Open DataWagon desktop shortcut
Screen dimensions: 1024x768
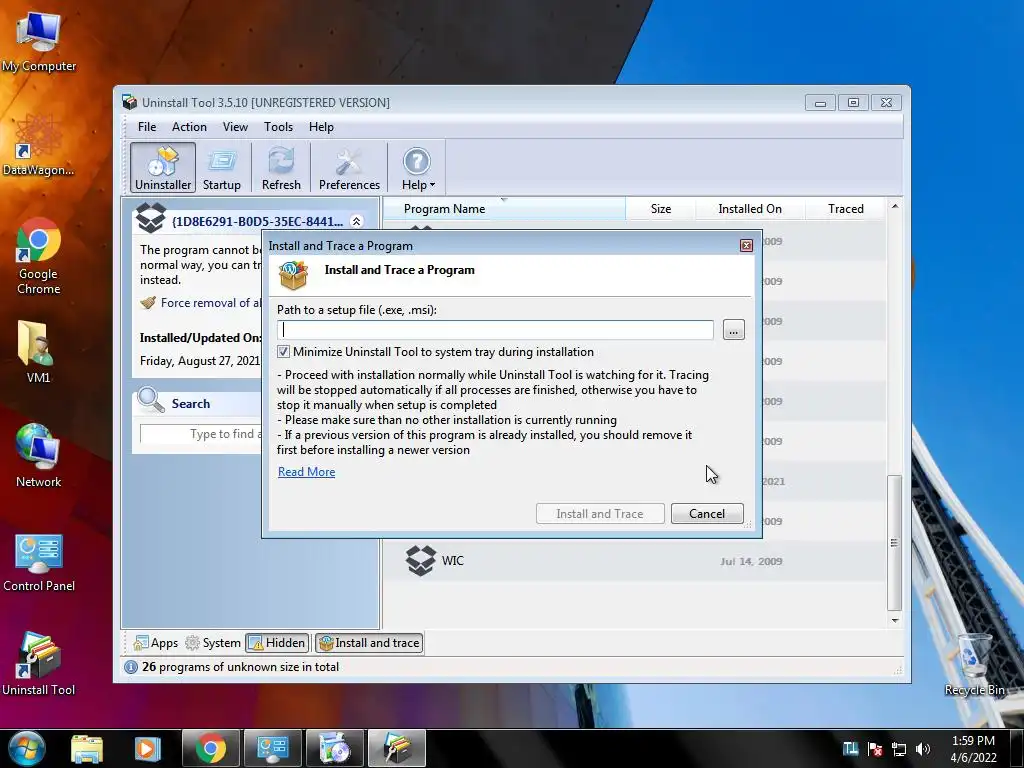coord(39,145)
